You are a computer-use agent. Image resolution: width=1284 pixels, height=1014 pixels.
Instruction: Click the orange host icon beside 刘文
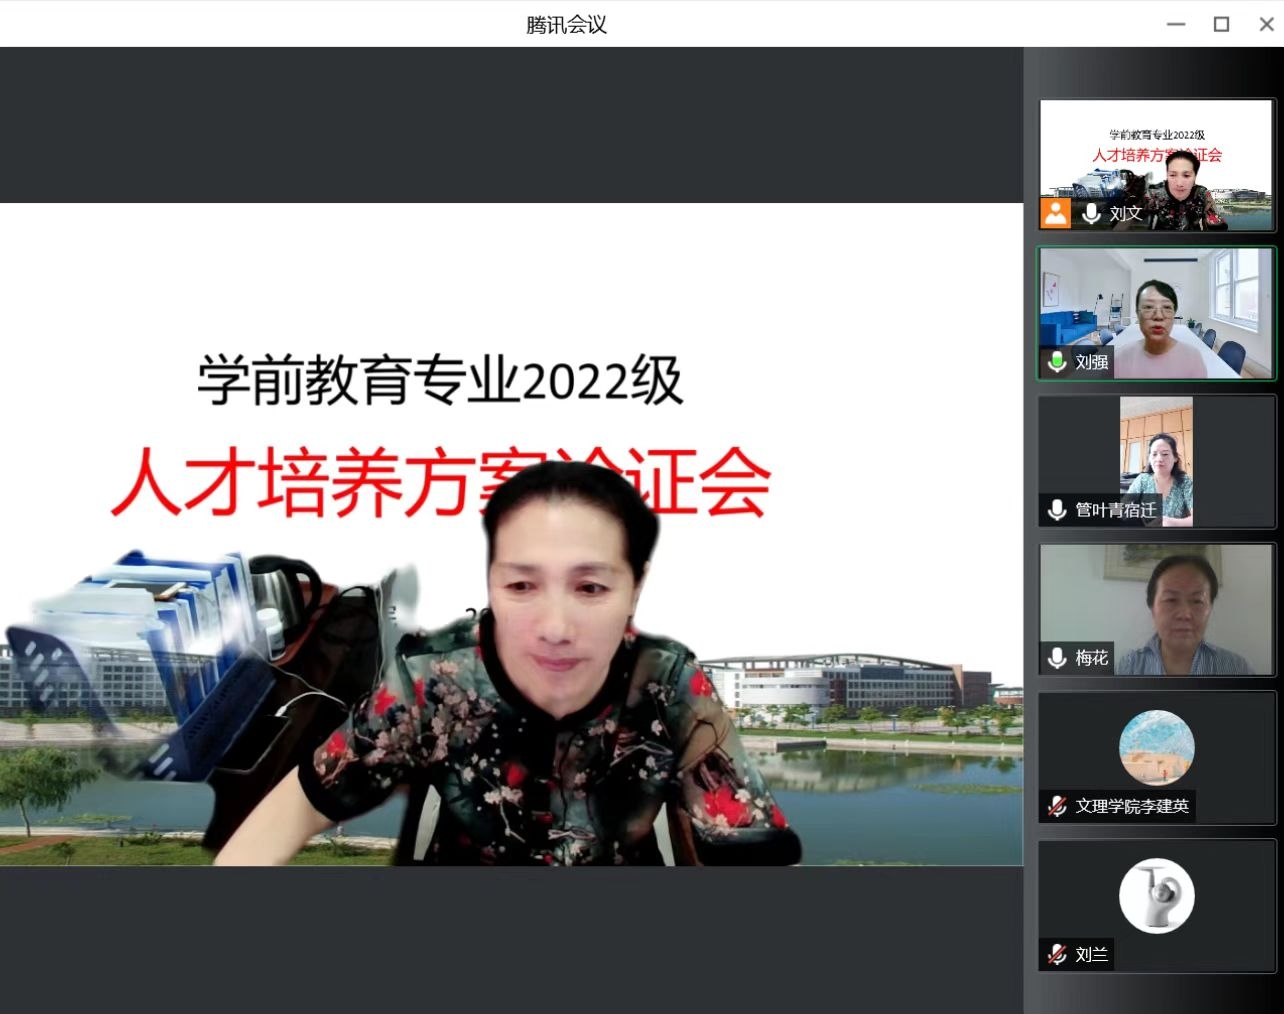1055,213
